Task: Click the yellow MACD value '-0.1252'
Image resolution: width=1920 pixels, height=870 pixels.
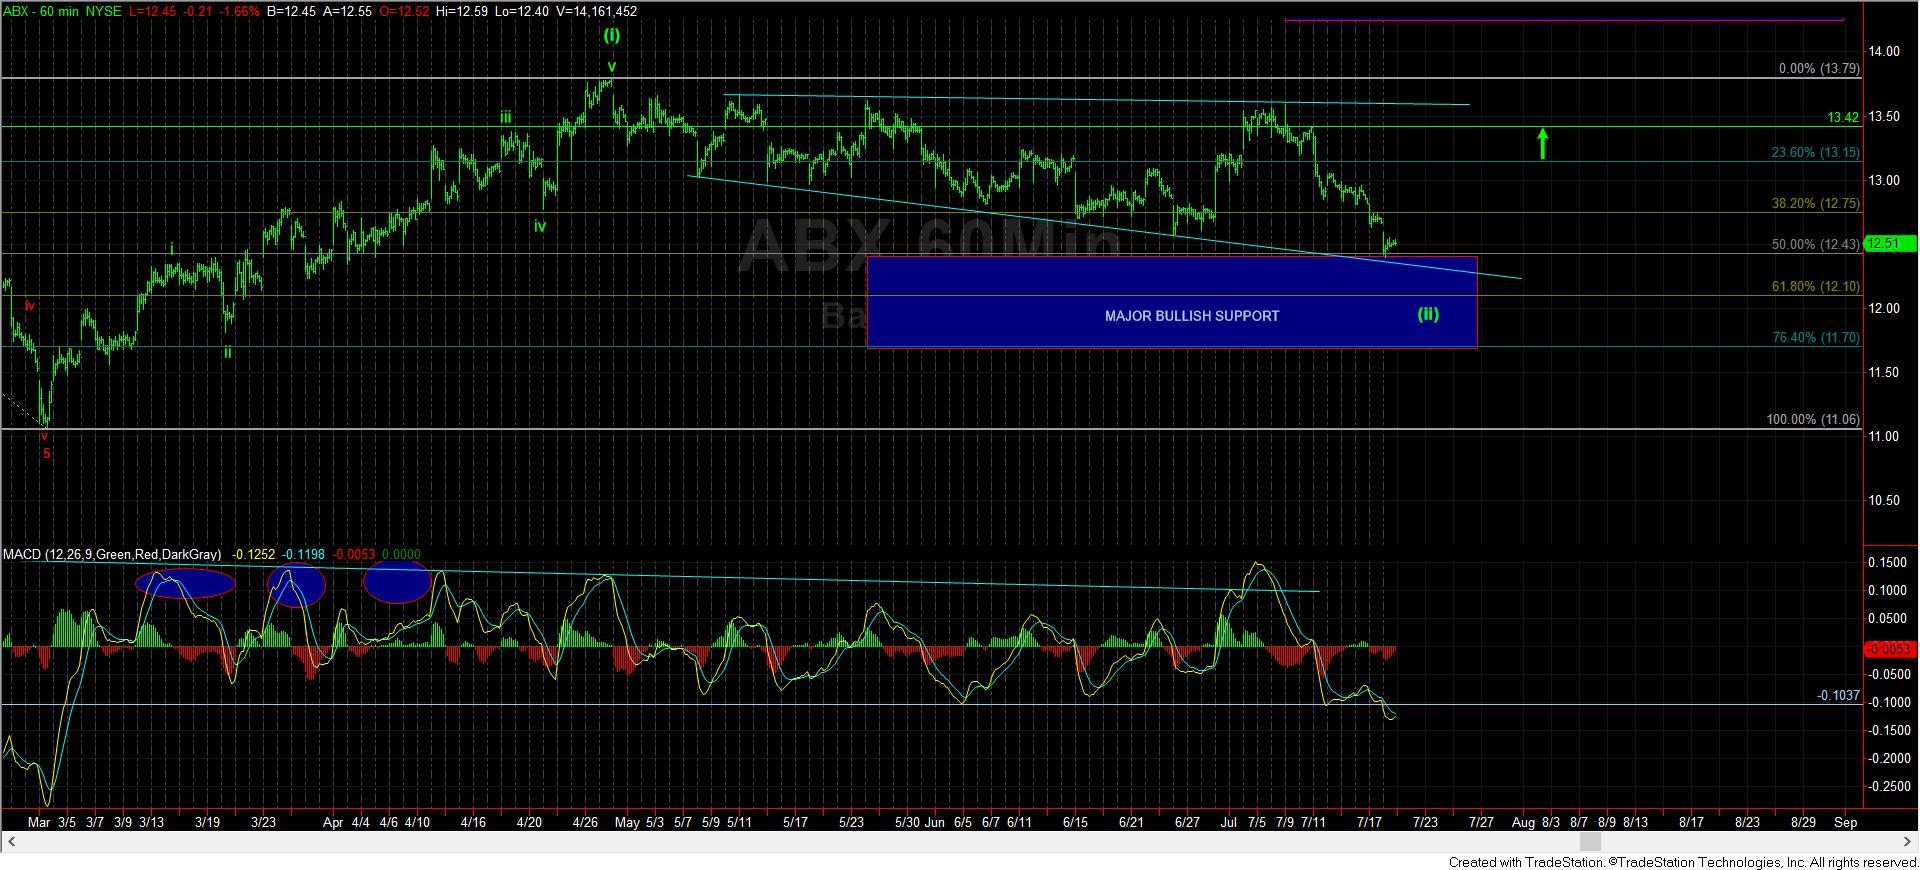Action: [254, 554]
